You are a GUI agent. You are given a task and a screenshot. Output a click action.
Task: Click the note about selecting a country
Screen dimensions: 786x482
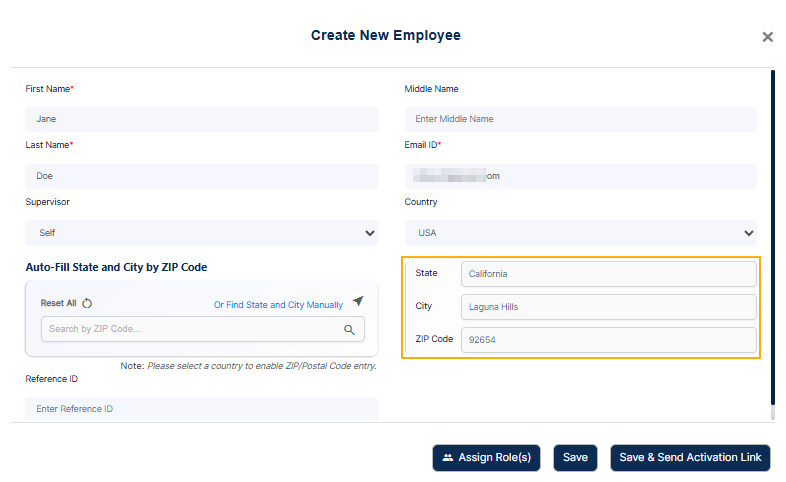pyautogui.click(x=249, y=366)
